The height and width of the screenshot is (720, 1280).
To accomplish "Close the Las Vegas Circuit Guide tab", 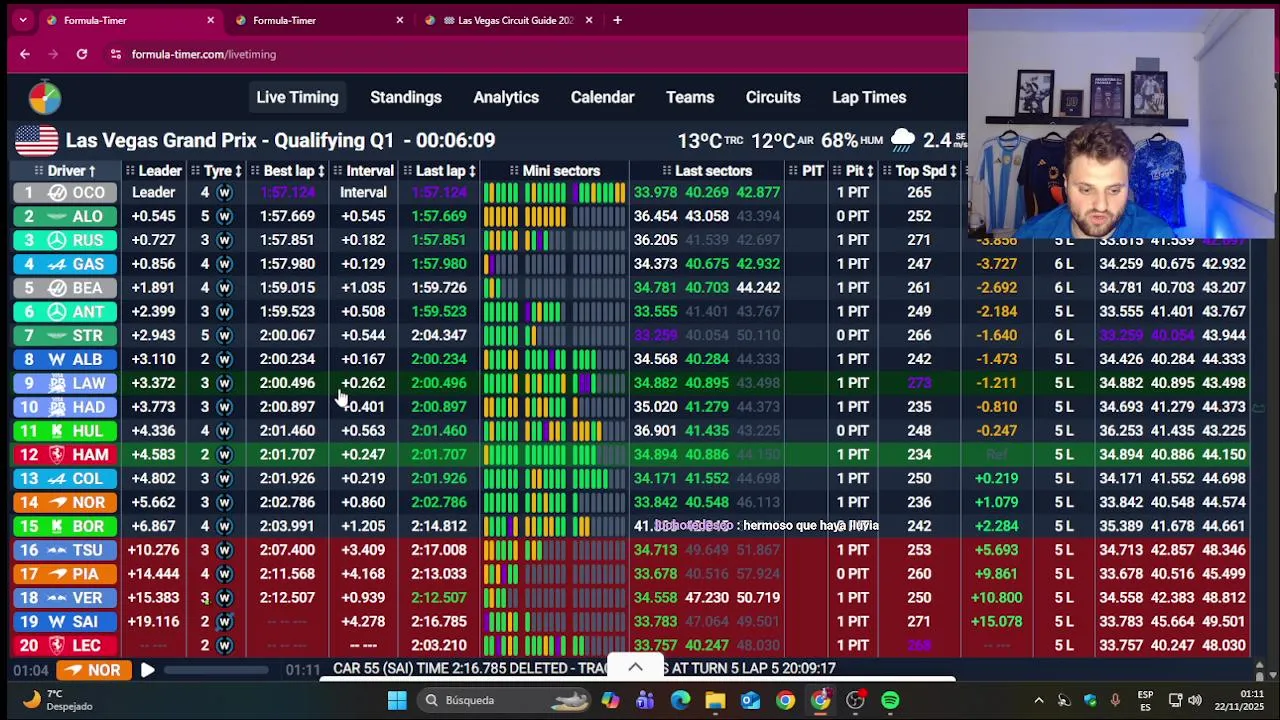I will (589, 20).
